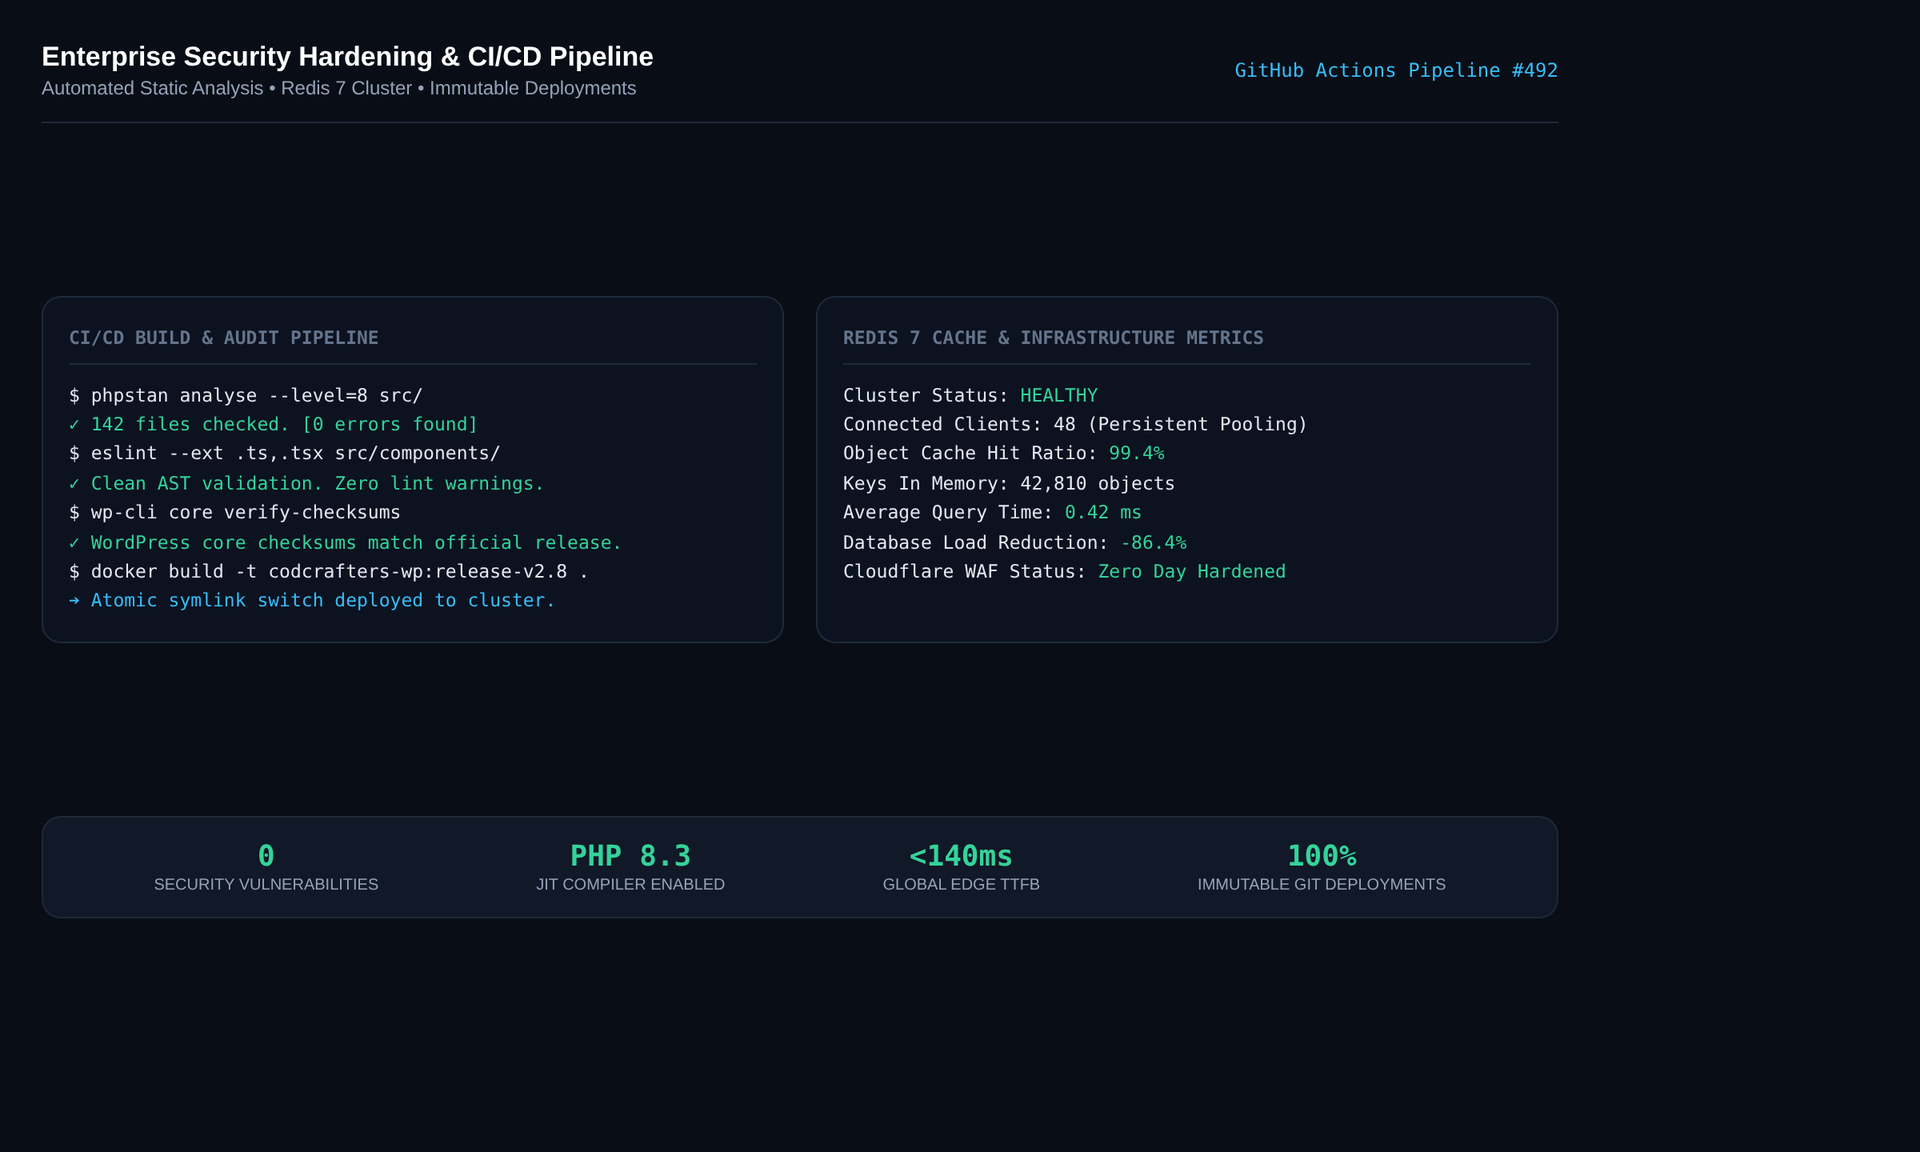Click the GLOBAL EDGE TTFB label
The width and height of the screenshot is (1920, 1152).
coord(961,884)
